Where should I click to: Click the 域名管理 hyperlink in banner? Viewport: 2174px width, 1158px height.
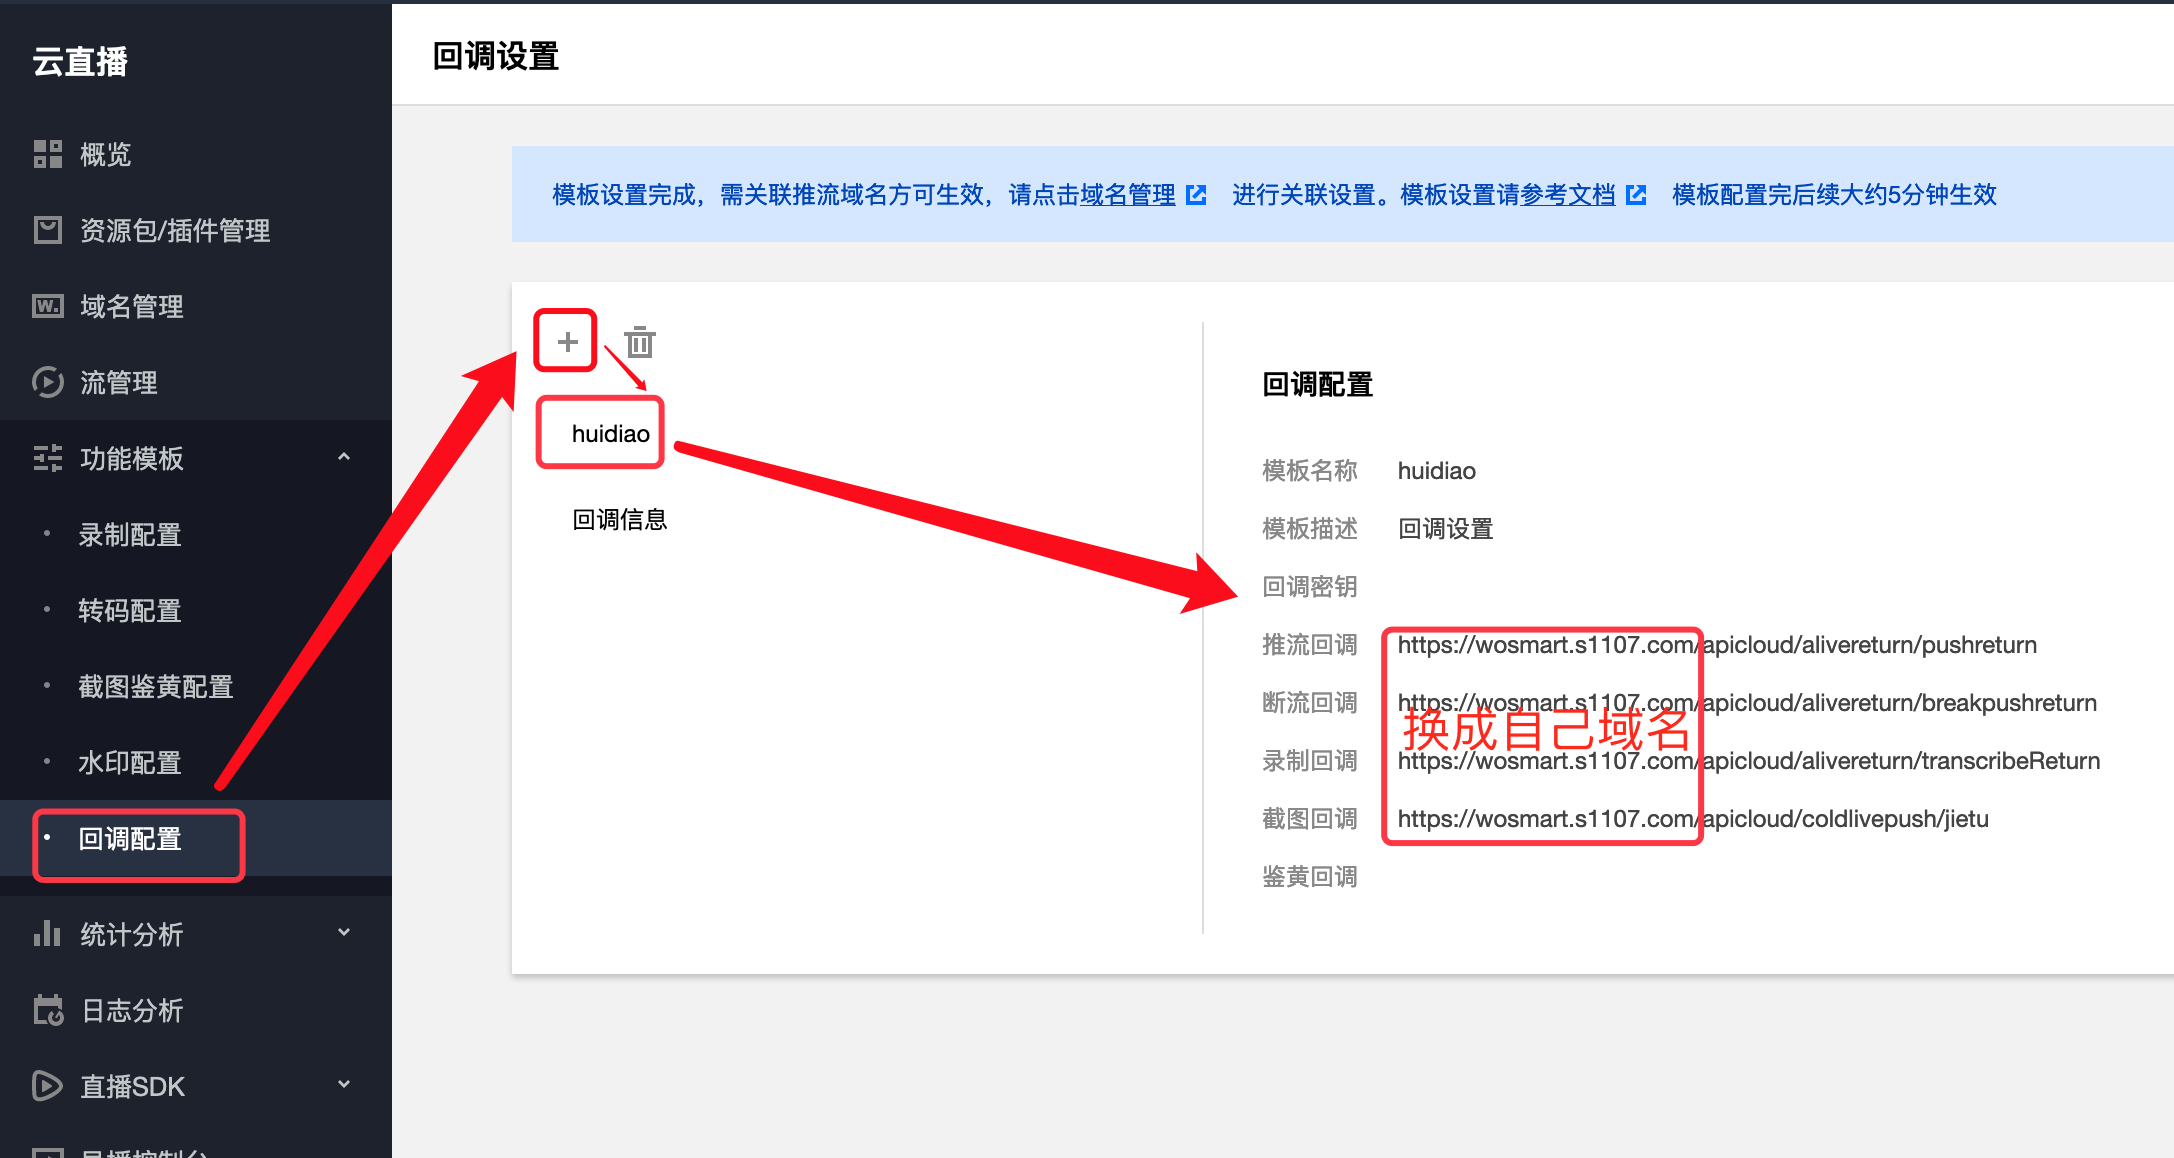[1127, 195]
